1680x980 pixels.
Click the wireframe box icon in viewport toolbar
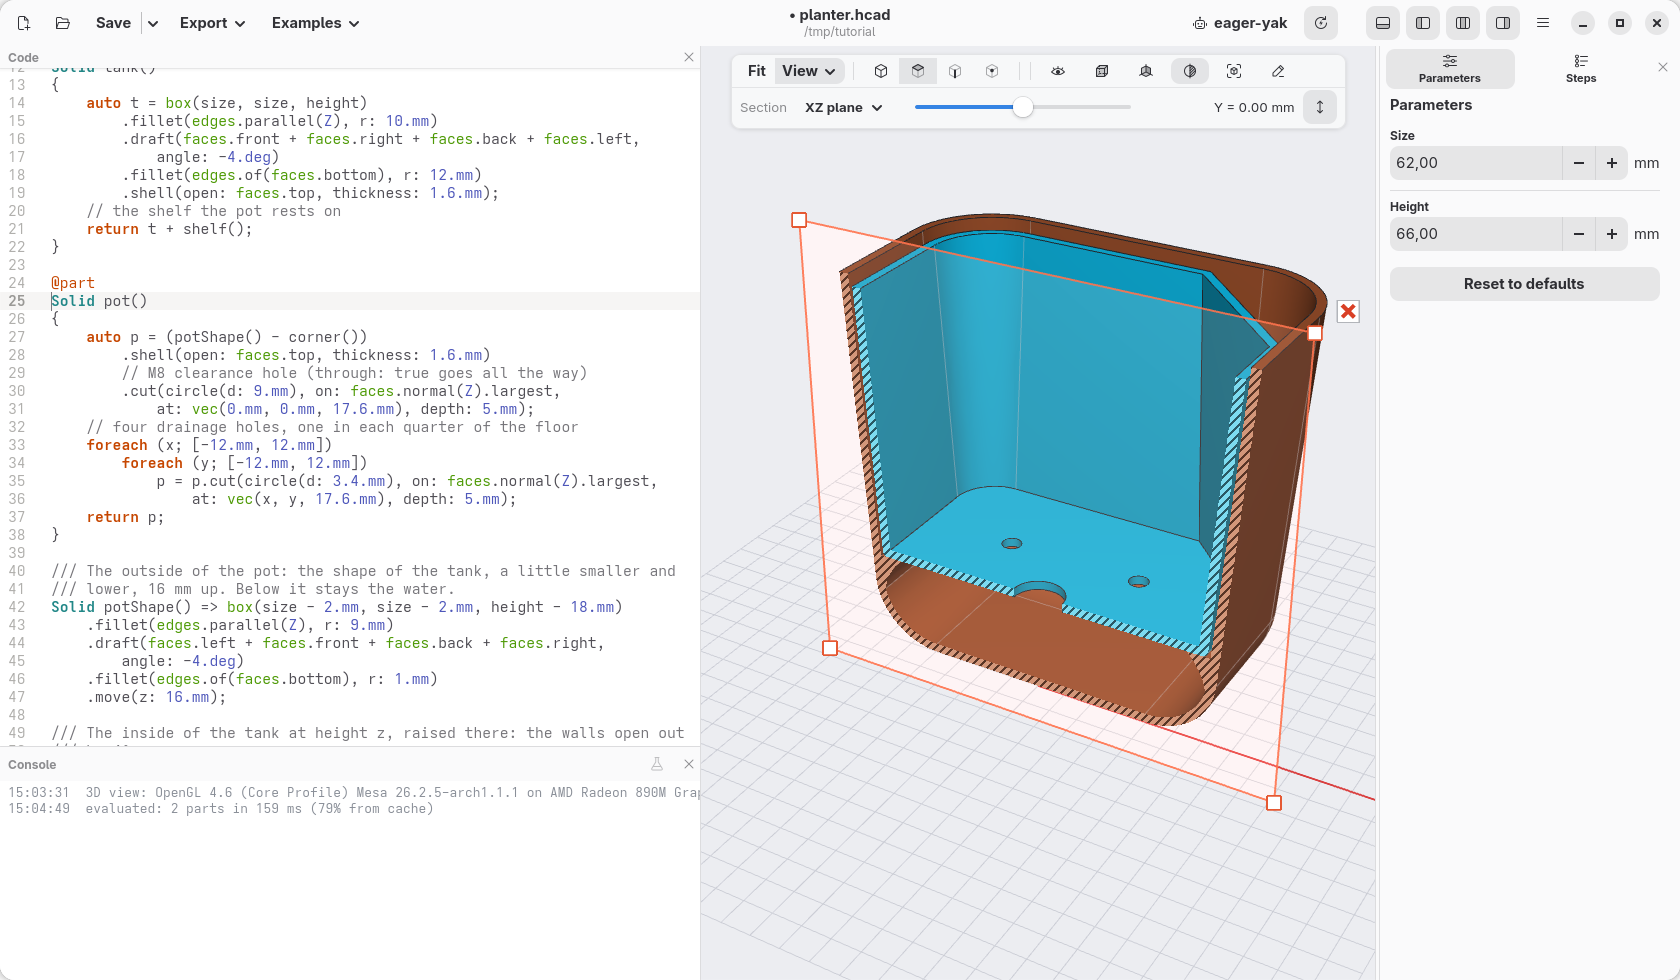[x=1102, y=71]
